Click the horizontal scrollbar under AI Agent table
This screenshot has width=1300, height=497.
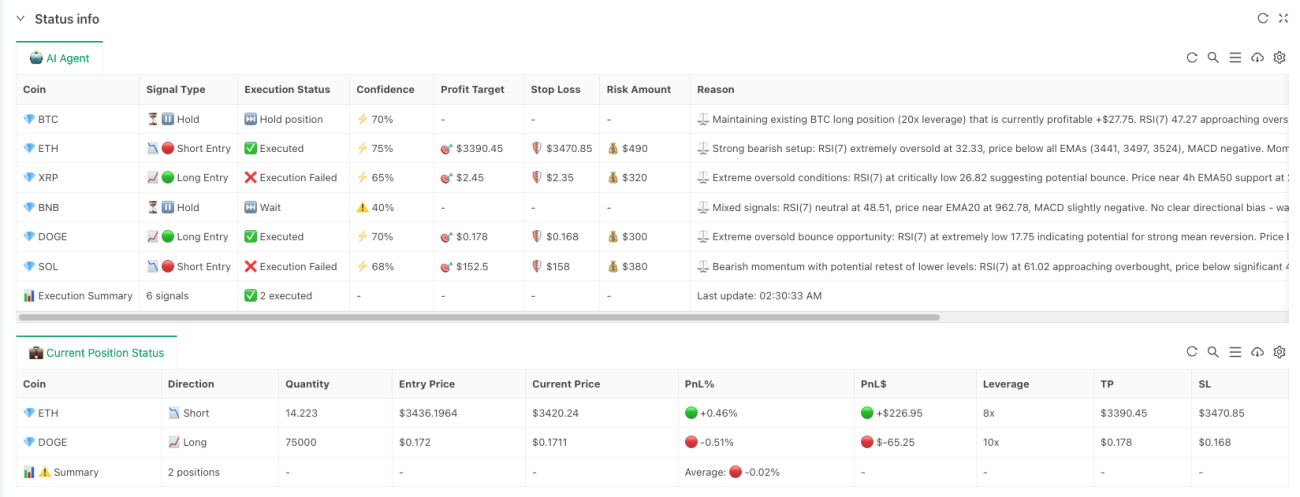click(479, 317)
